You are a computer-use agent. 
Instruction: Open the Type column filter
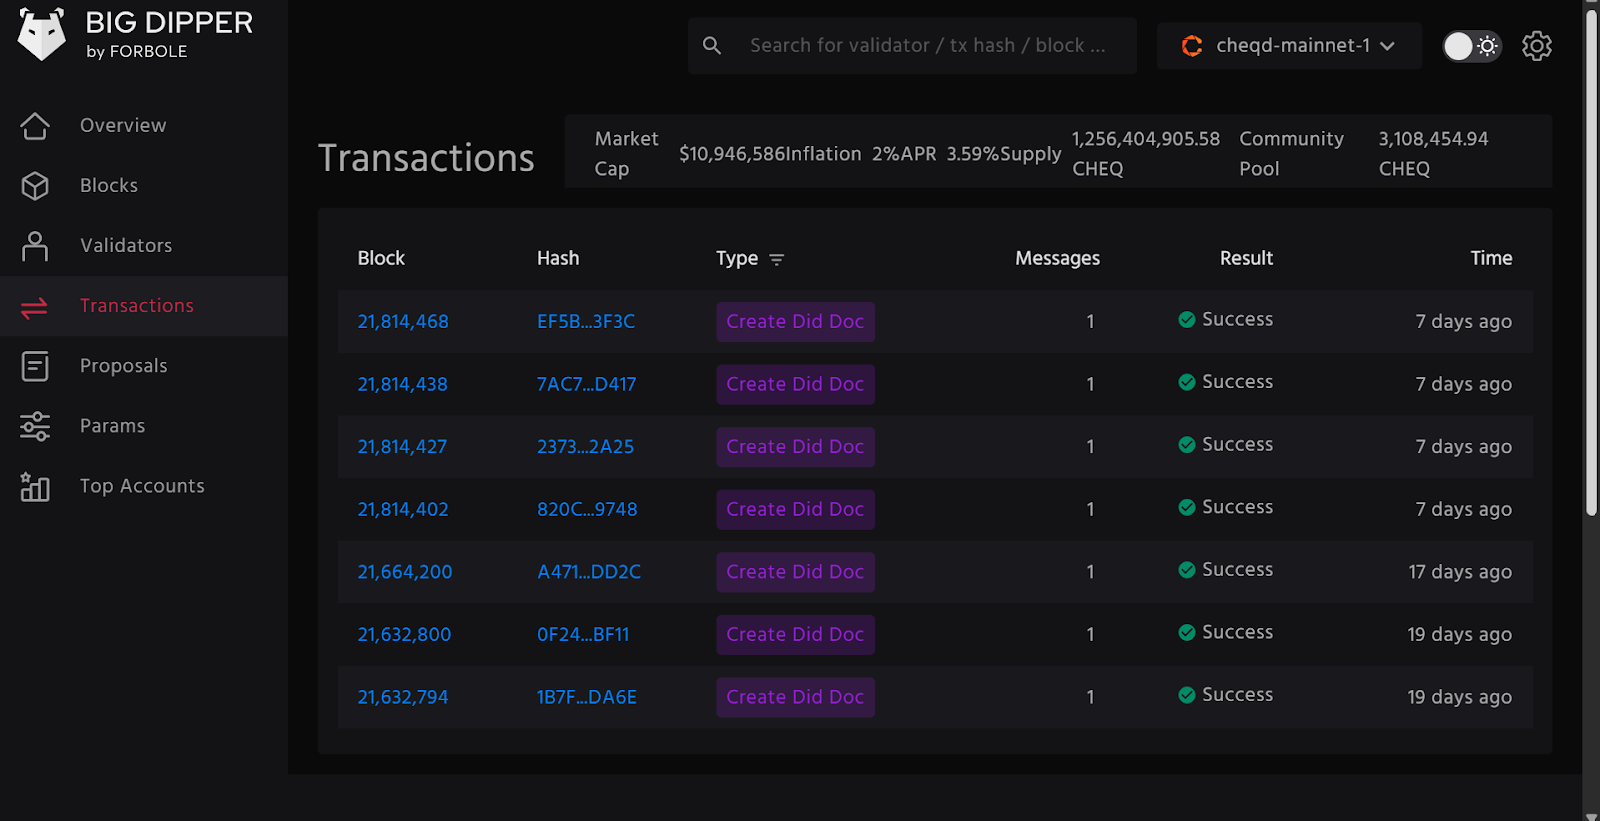(x=776, y=259)
